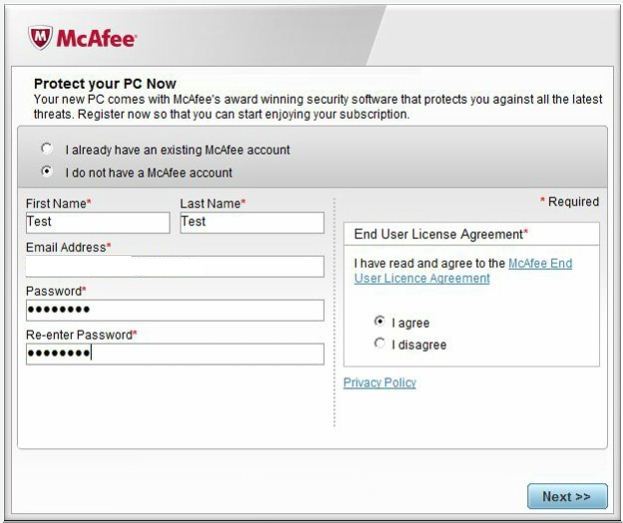Click the 'End User License Agreement' header text
The height and width of the screenshot is (523, 623).
click(440, 234)
